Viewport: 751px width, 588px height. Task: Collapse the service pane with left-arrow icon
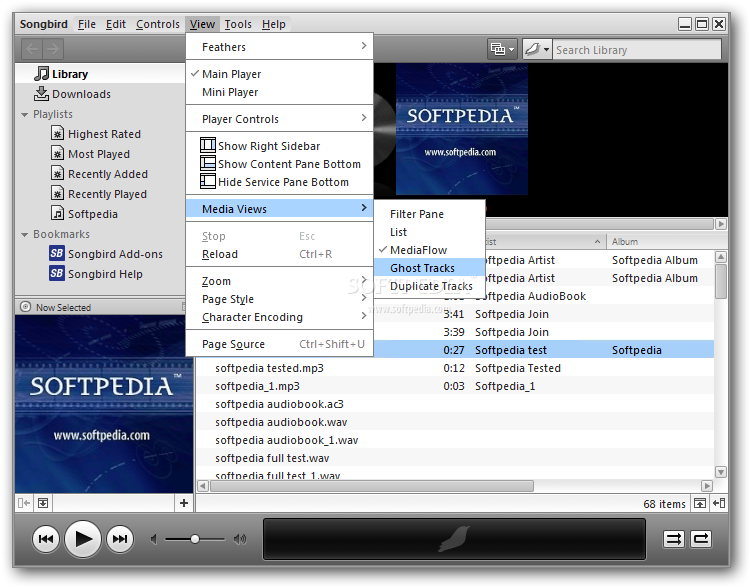[24, 503]
